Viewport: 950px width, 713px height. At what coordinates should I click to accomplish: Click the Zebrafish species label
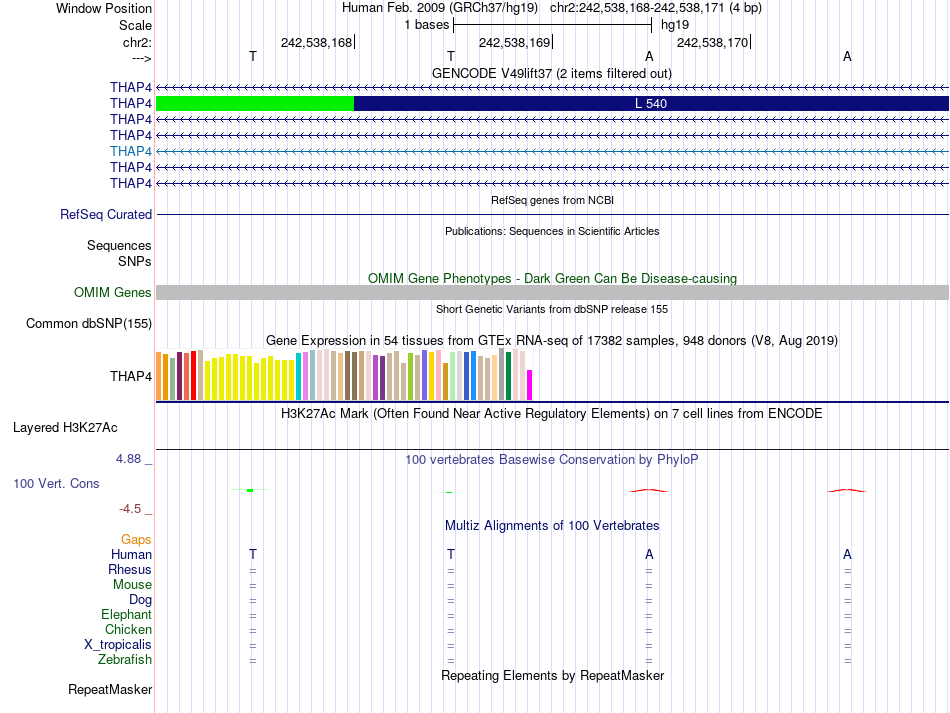pyautogui.click(x=125, y=659)
